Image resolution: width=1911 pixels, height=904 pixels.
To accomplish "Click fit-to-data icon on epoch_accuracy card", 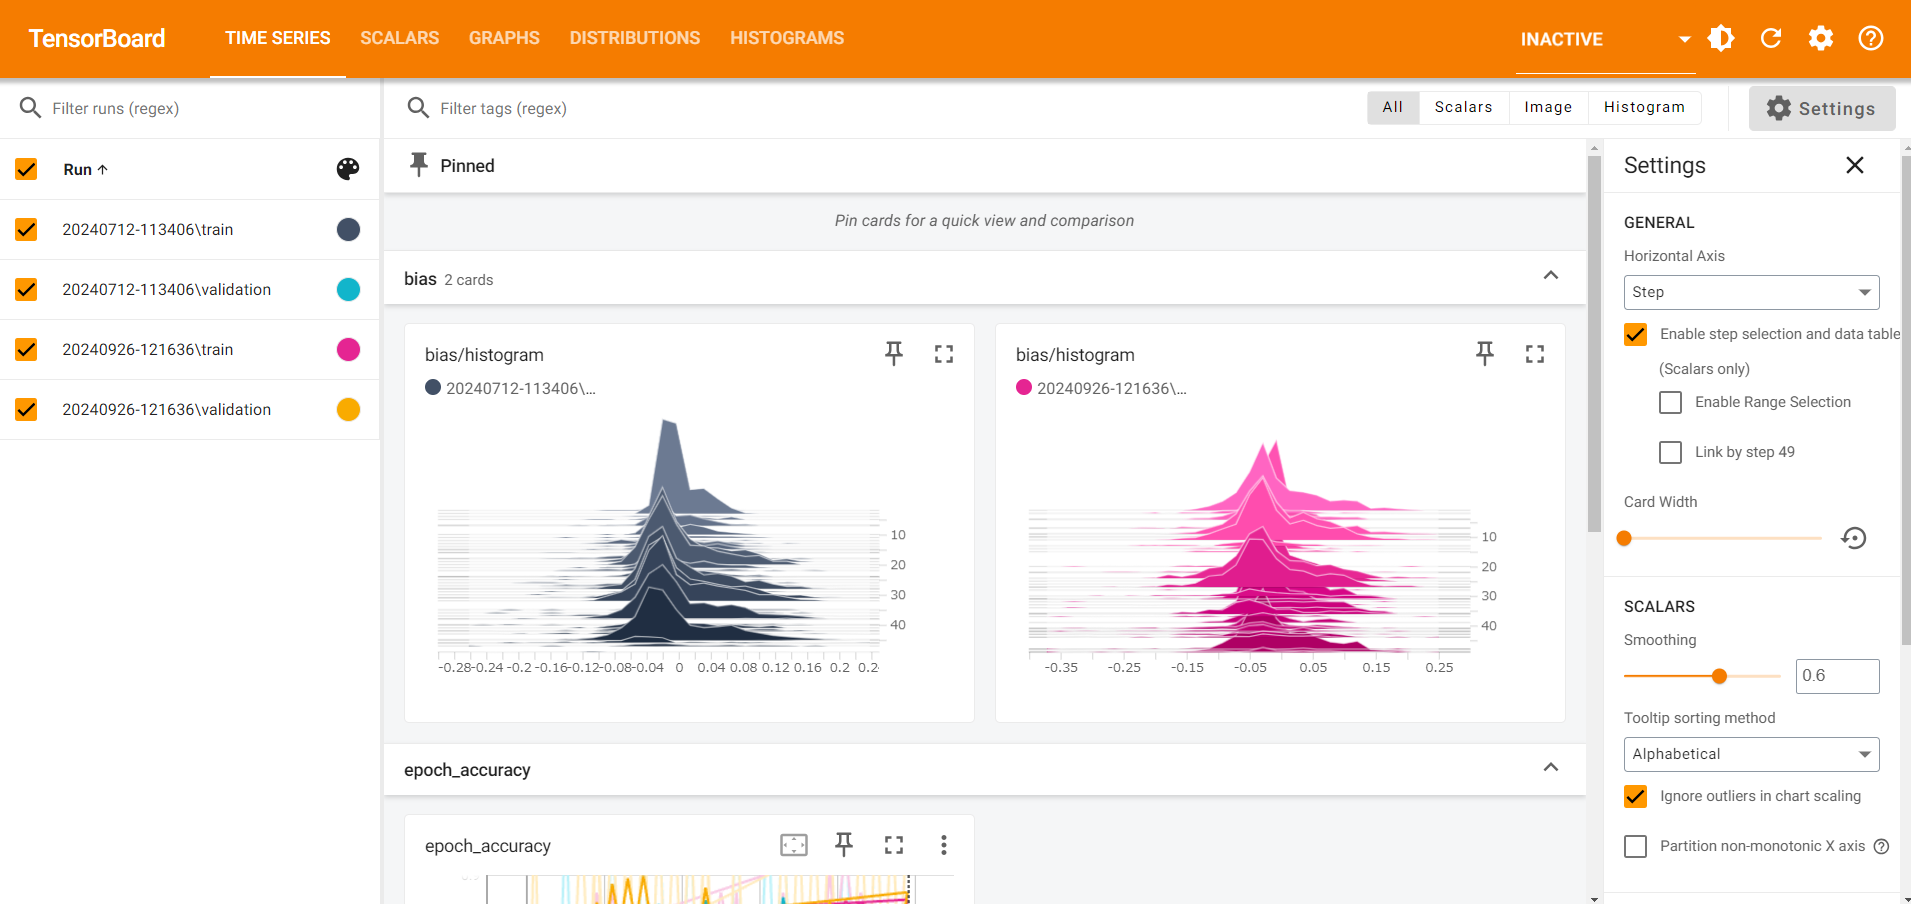I will tap(793, 845).
